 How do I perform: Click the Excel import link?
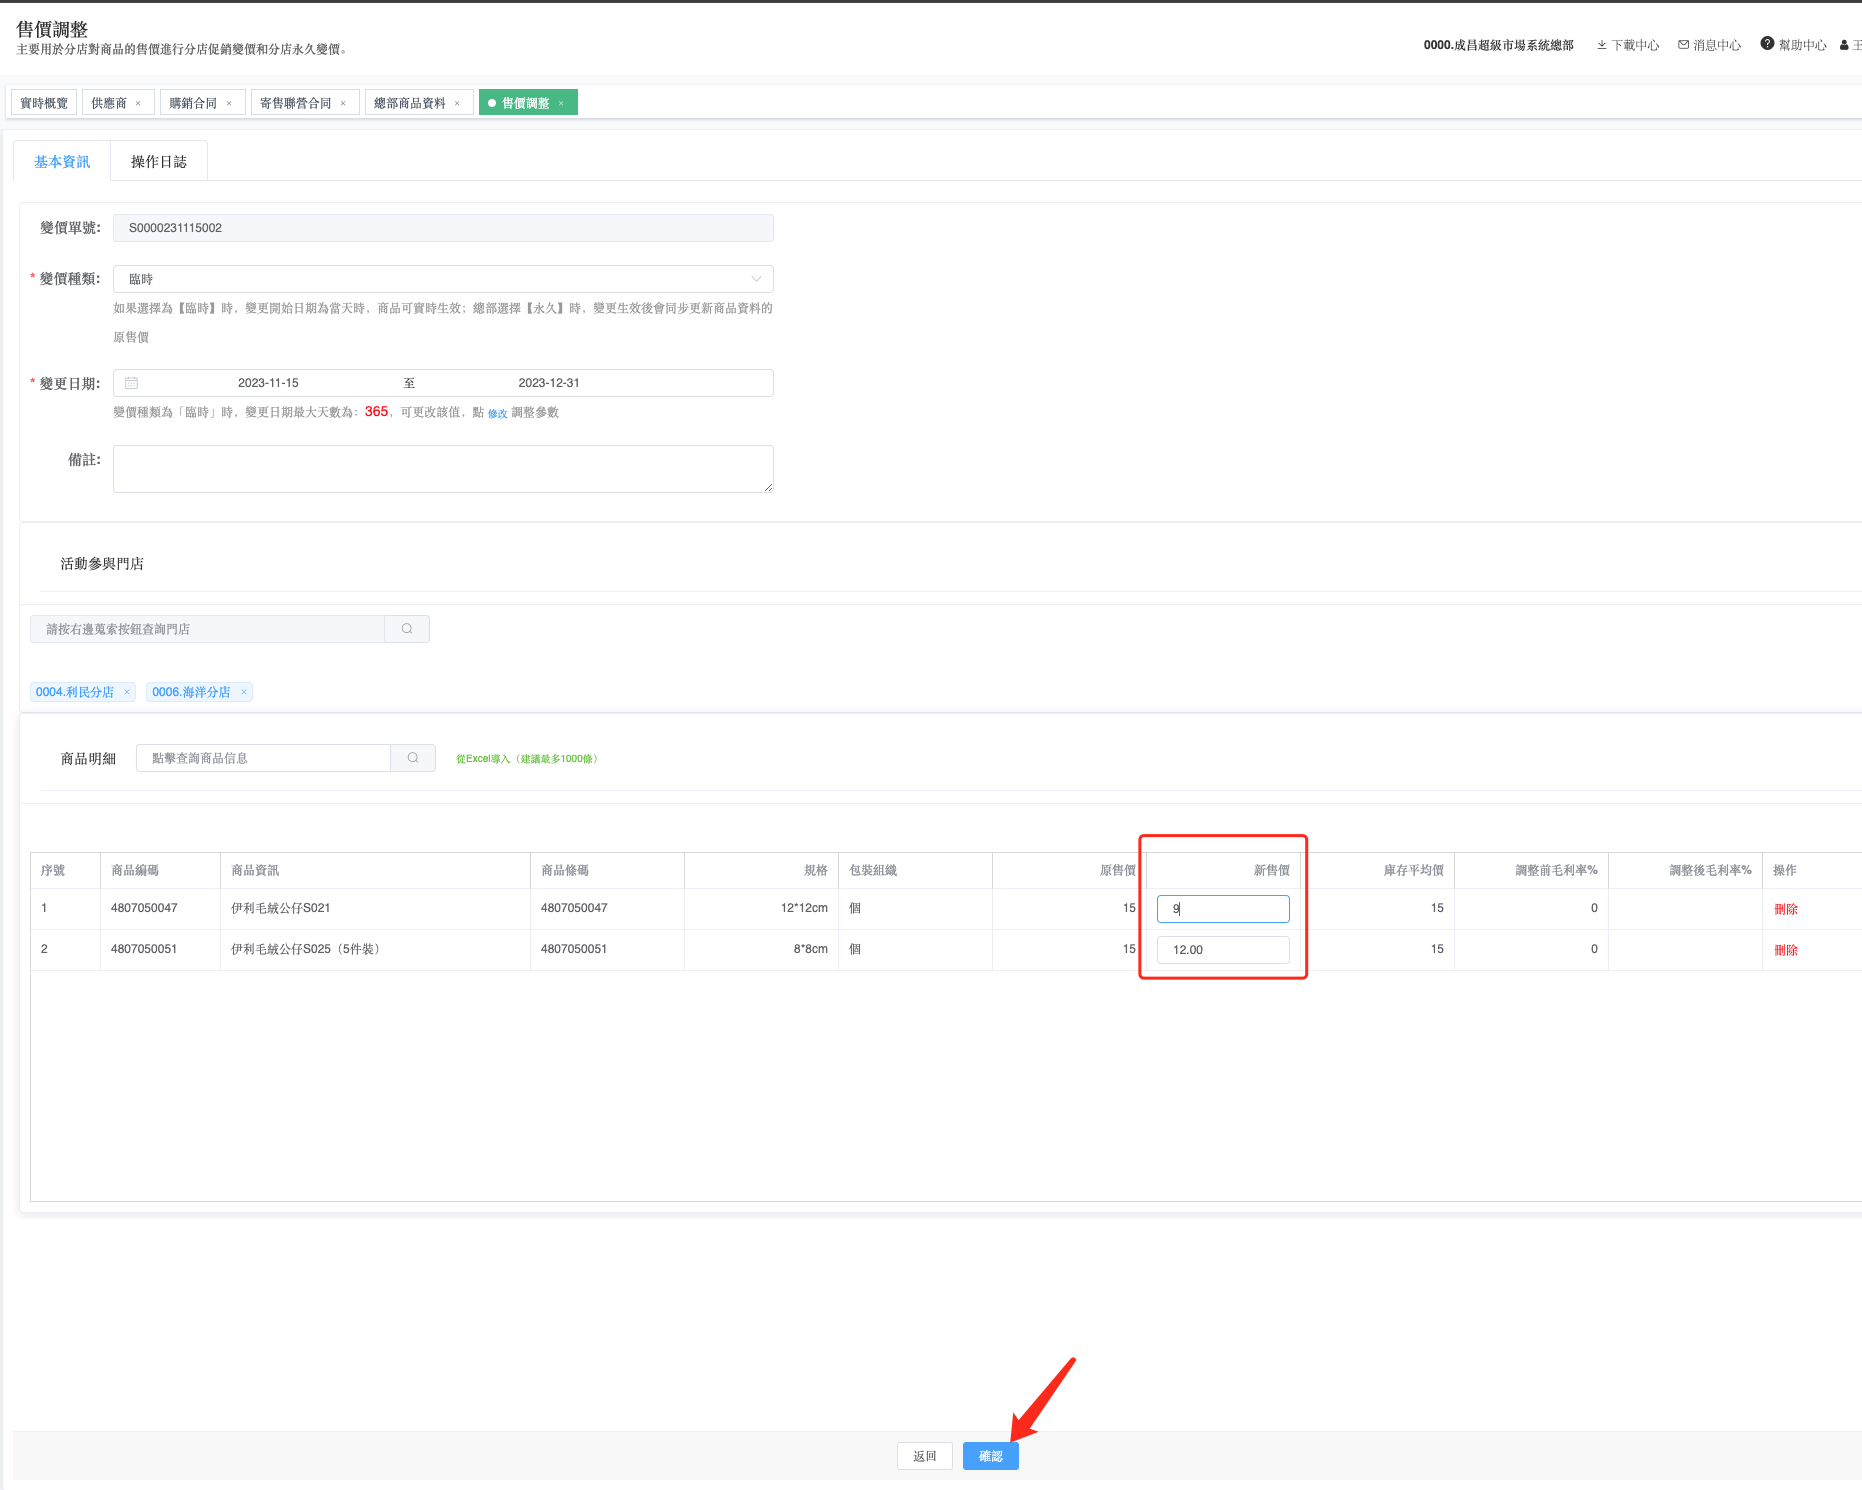[526, 759]
